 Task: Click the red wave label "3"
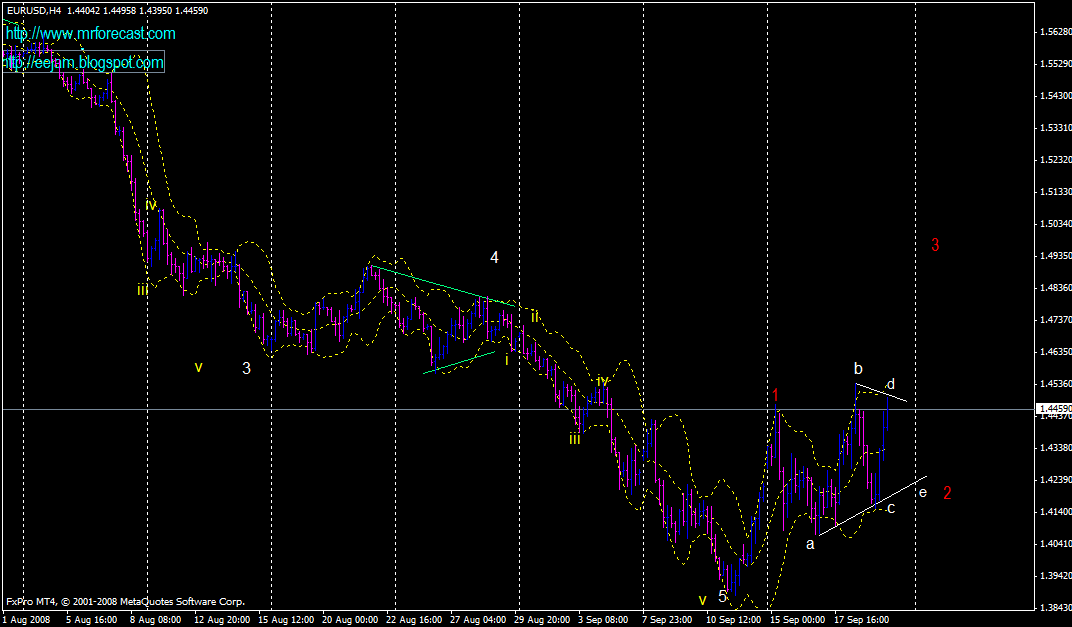click(x=935, y=244)
